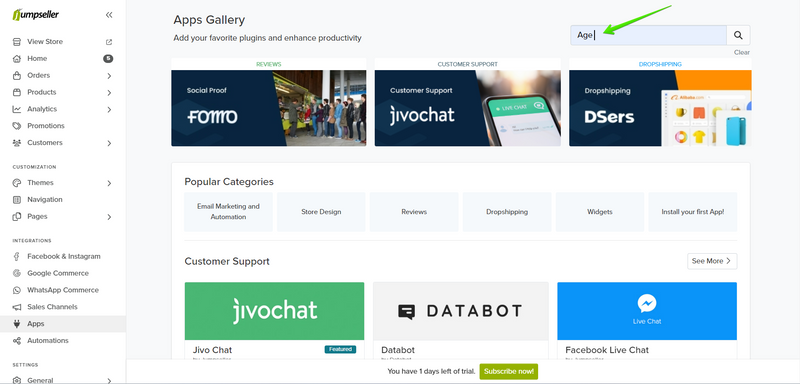Click the View Store storefront icon

coord(17,42)
